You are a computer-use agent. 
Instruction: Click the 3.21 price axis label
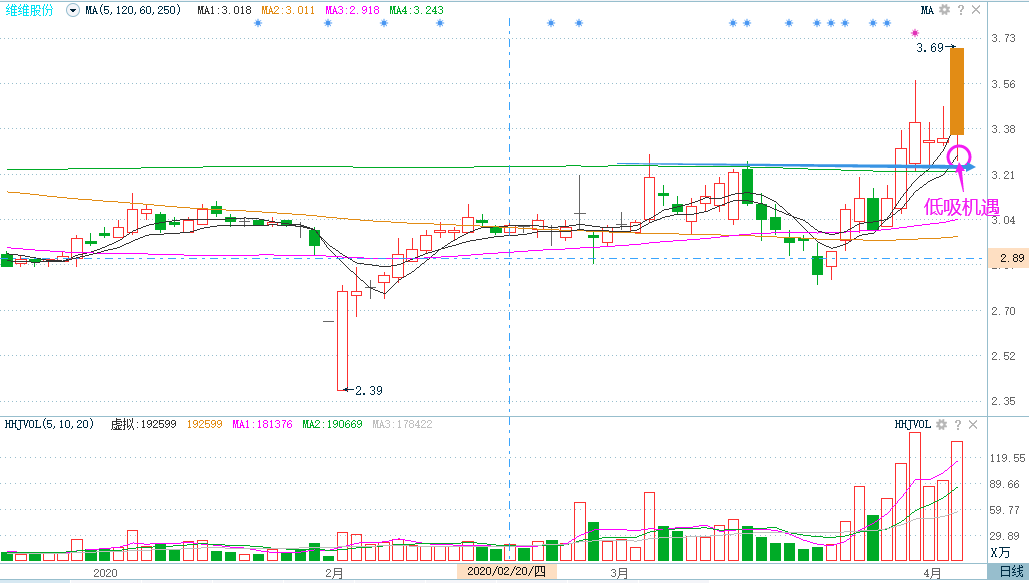pyautogui.click(x=1003, y=175)
